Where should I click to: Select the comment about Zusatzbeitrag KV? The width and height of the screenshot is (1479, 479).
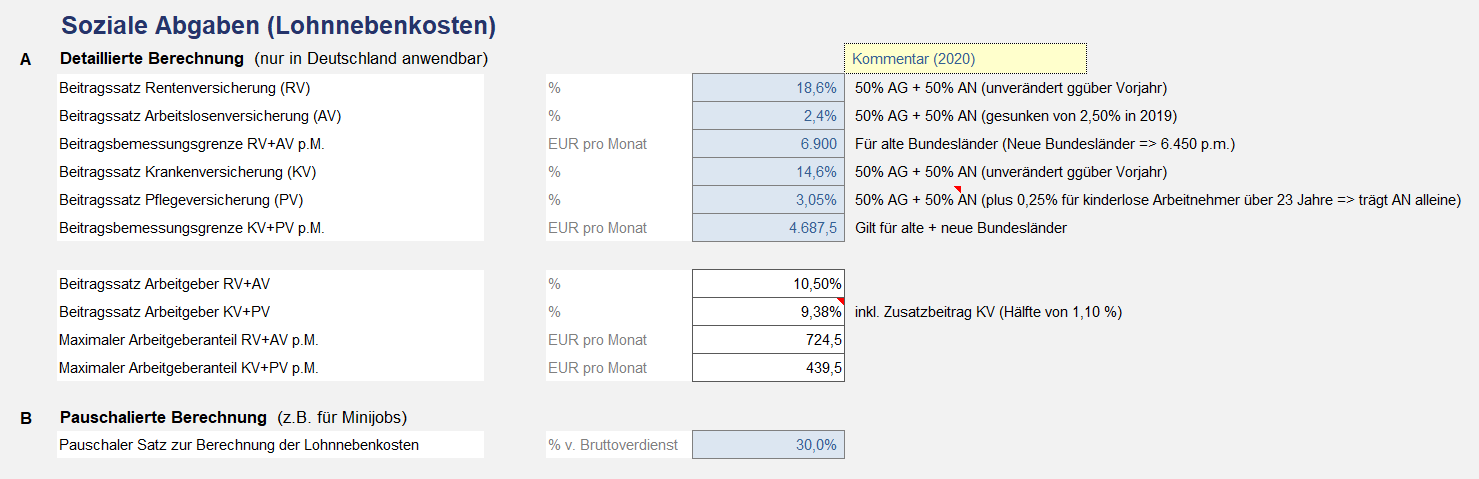pyautogui.click(x=988, y=312)
